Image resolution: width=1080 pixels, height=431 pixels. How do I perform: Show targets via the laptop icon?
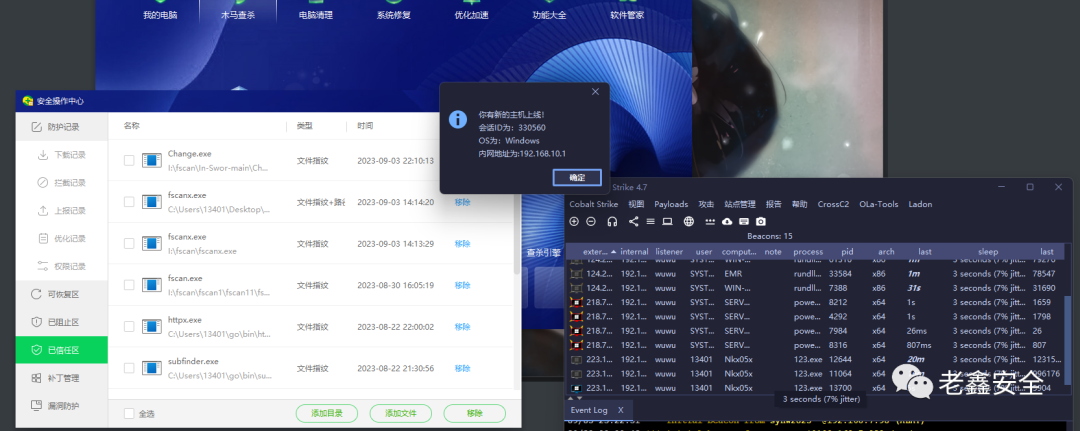click(x=667, y=221)
